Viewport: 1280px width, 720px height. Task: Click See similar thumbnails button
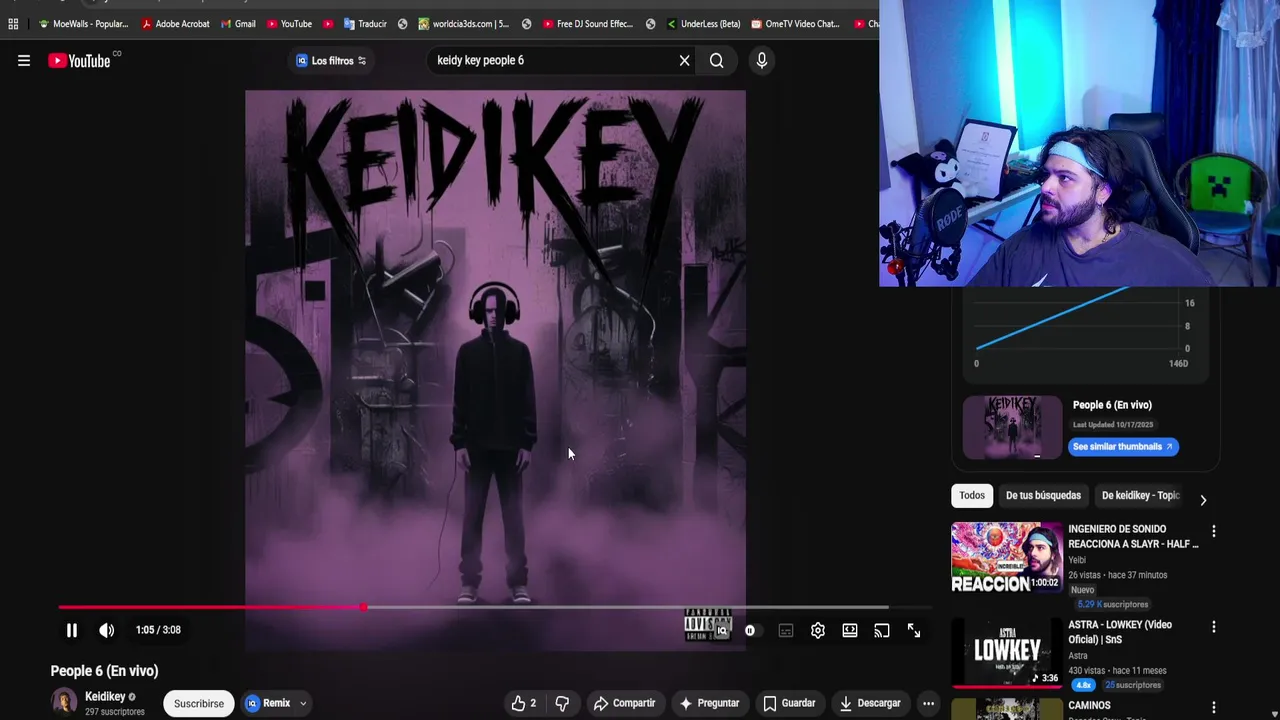click(x=1123, y=447)
